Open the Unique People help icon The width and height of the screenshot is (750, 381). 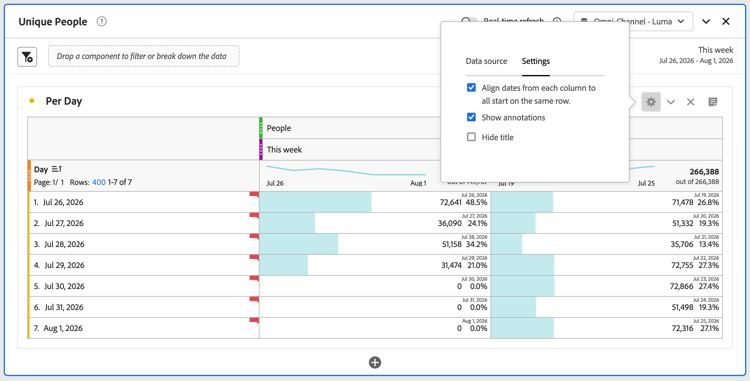click(x=101, y=22)
